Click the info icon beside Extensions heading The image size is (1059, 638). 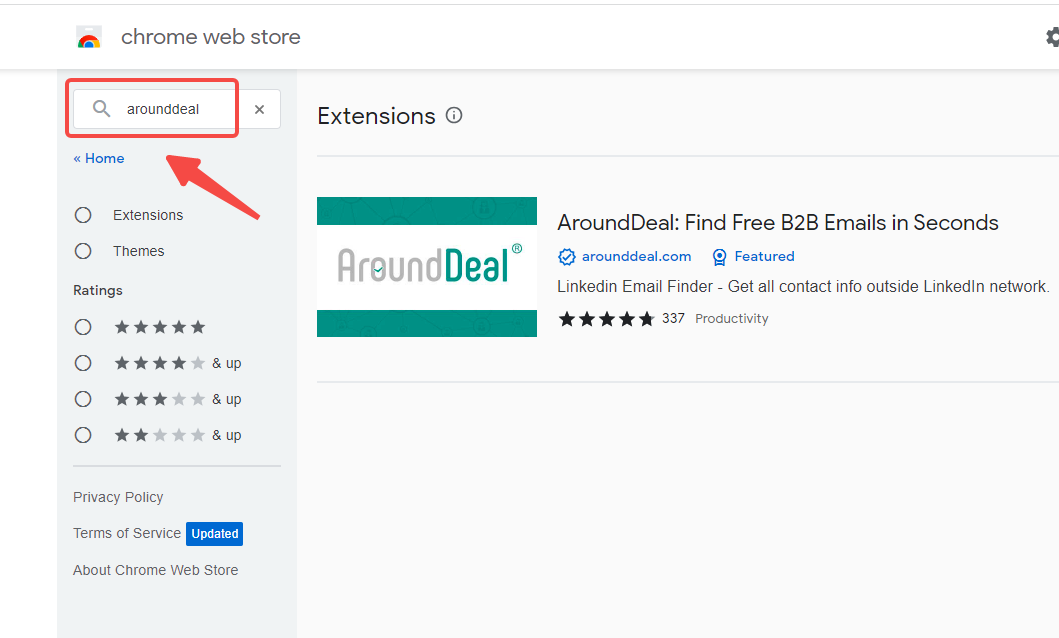click(x=454, y=115)
